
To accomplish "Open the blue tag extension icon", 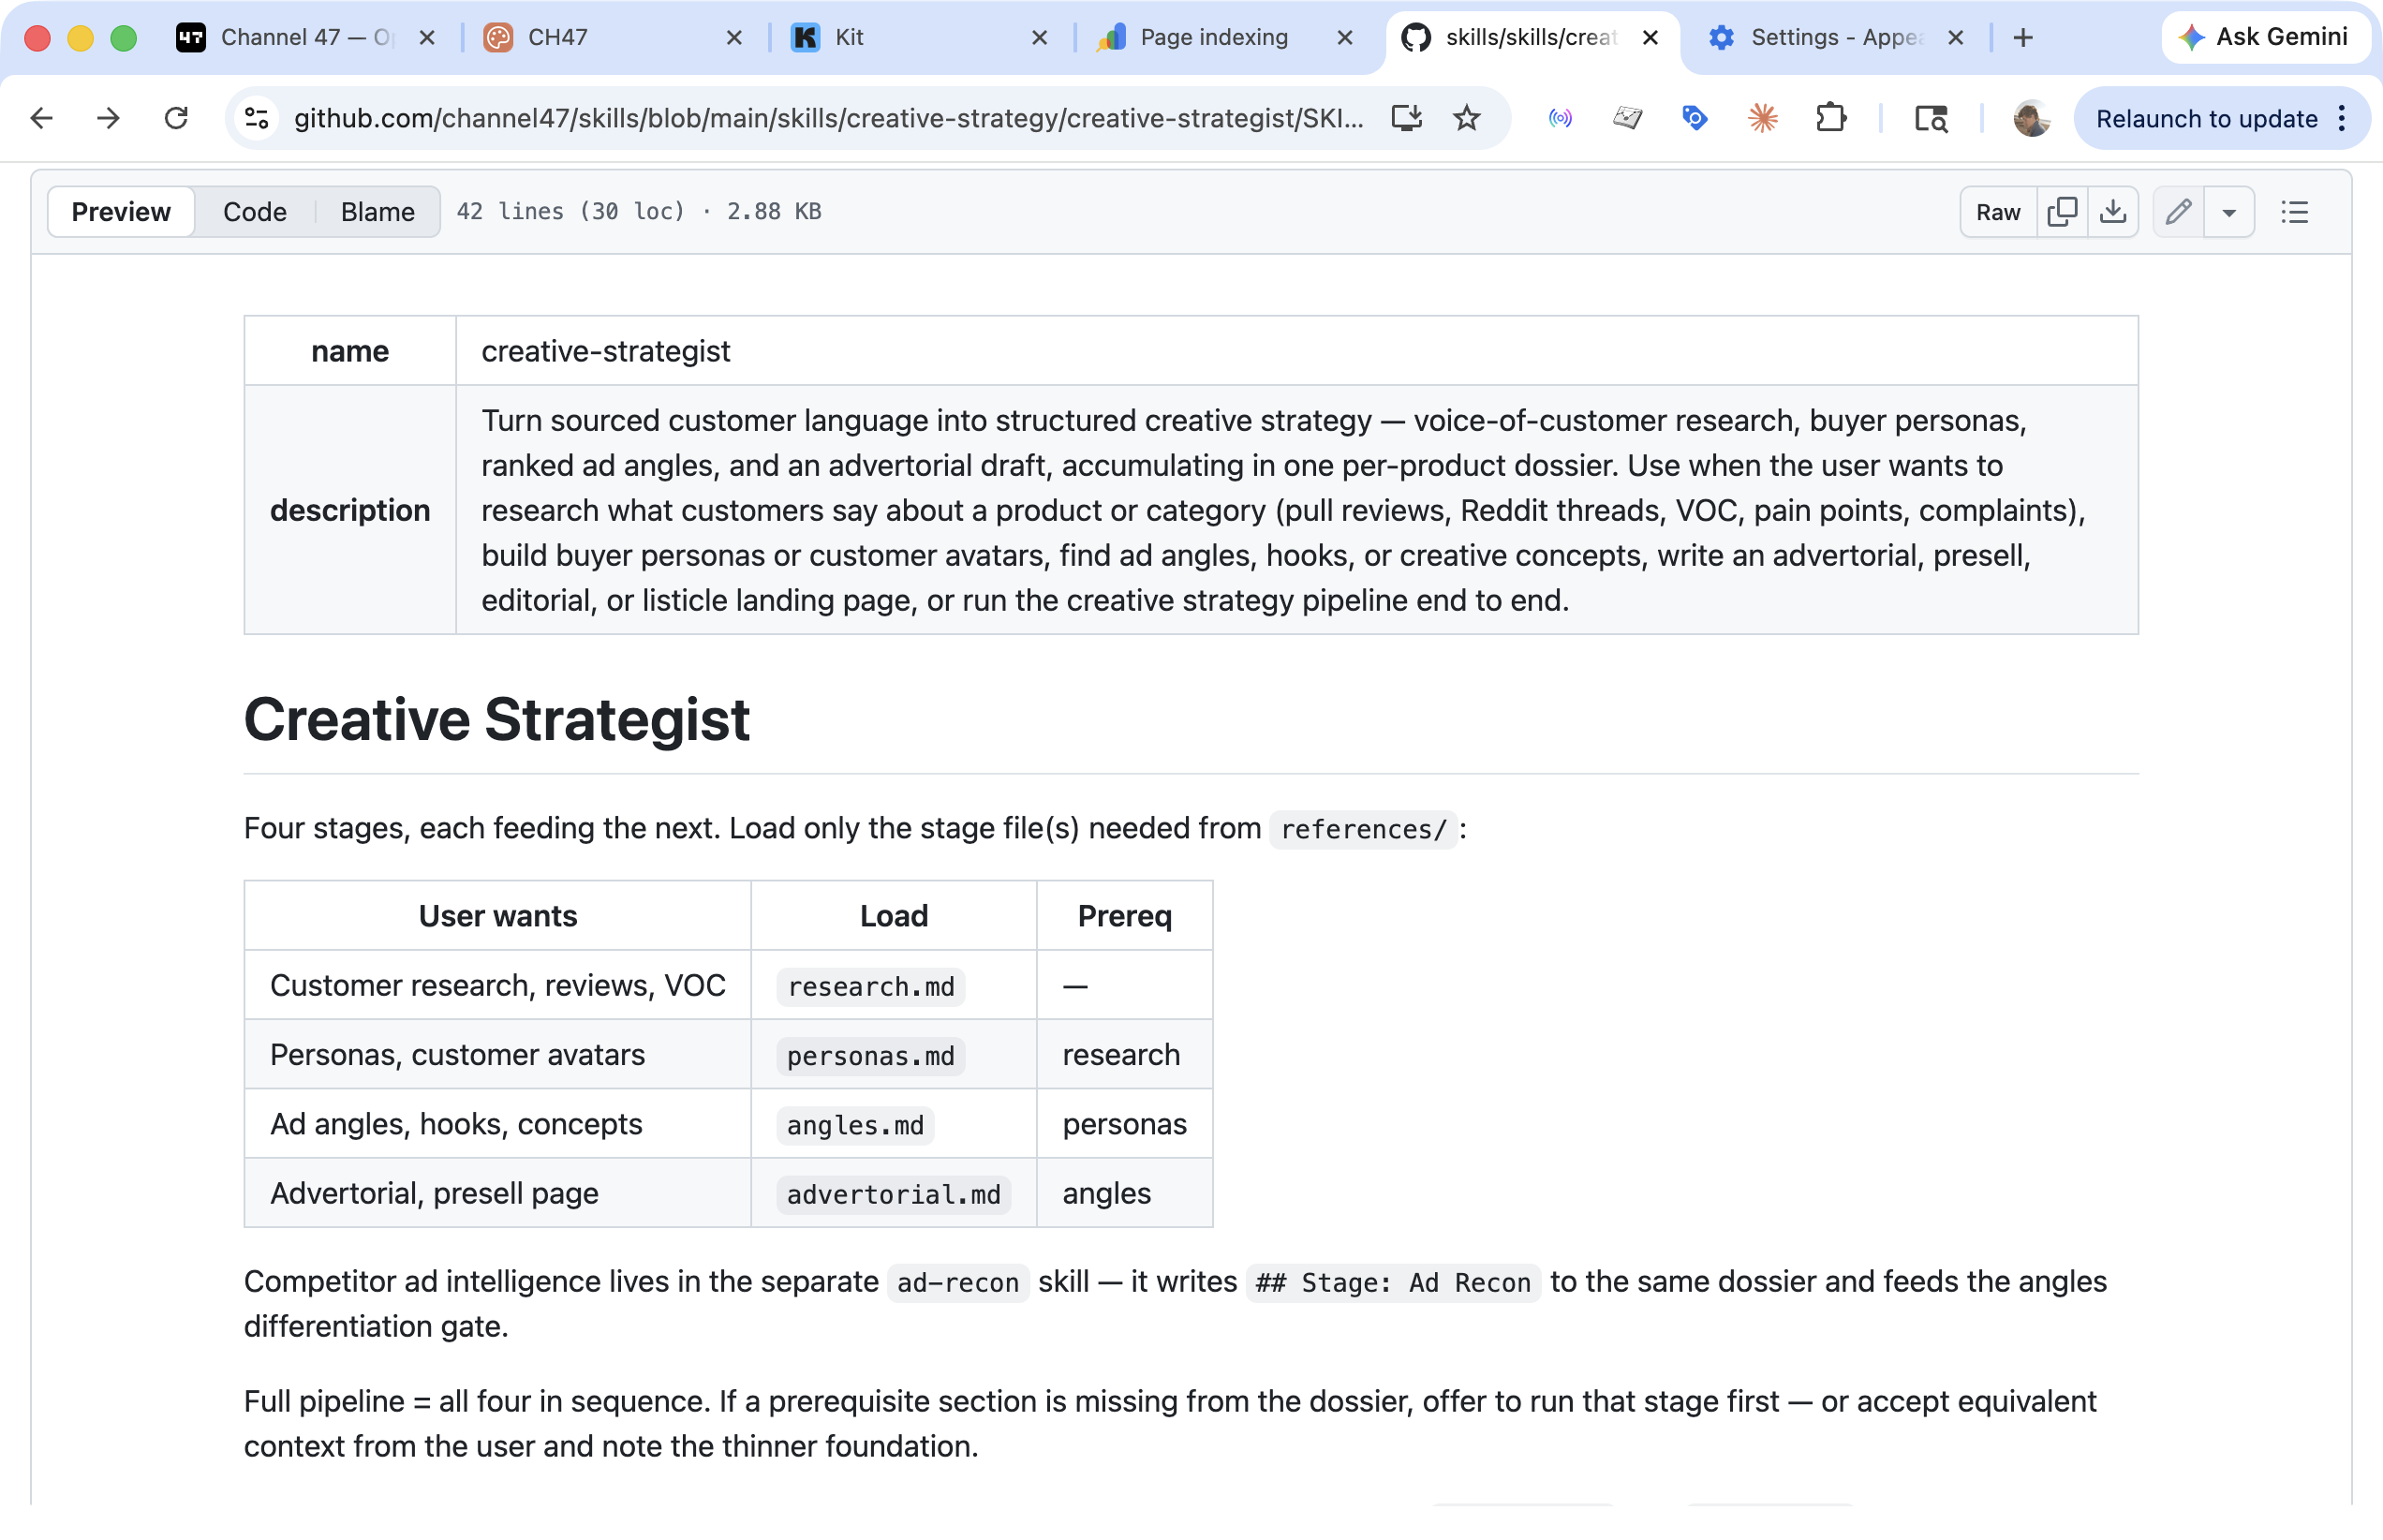I will [1694, 118].
